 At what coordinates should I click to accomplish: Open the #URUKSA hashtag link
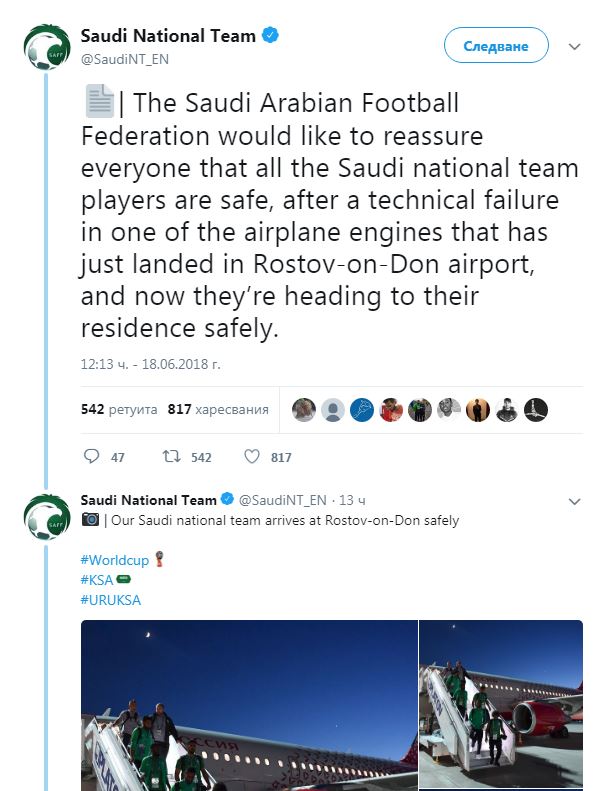coord(110,599)
